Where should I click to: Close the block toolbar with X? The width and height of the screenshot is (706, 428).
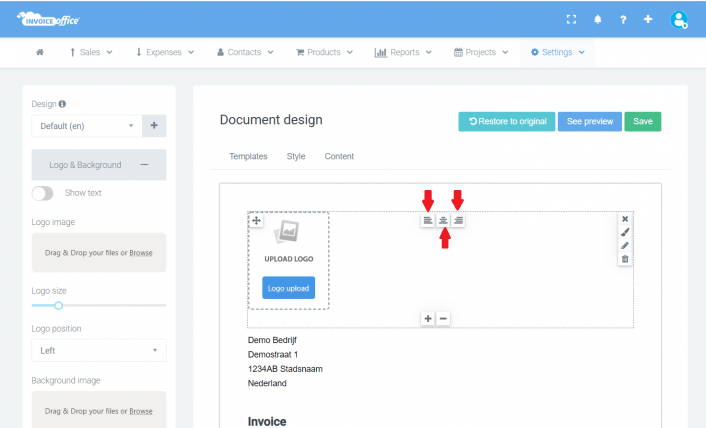pyautogui.click(x=625, y=219)
